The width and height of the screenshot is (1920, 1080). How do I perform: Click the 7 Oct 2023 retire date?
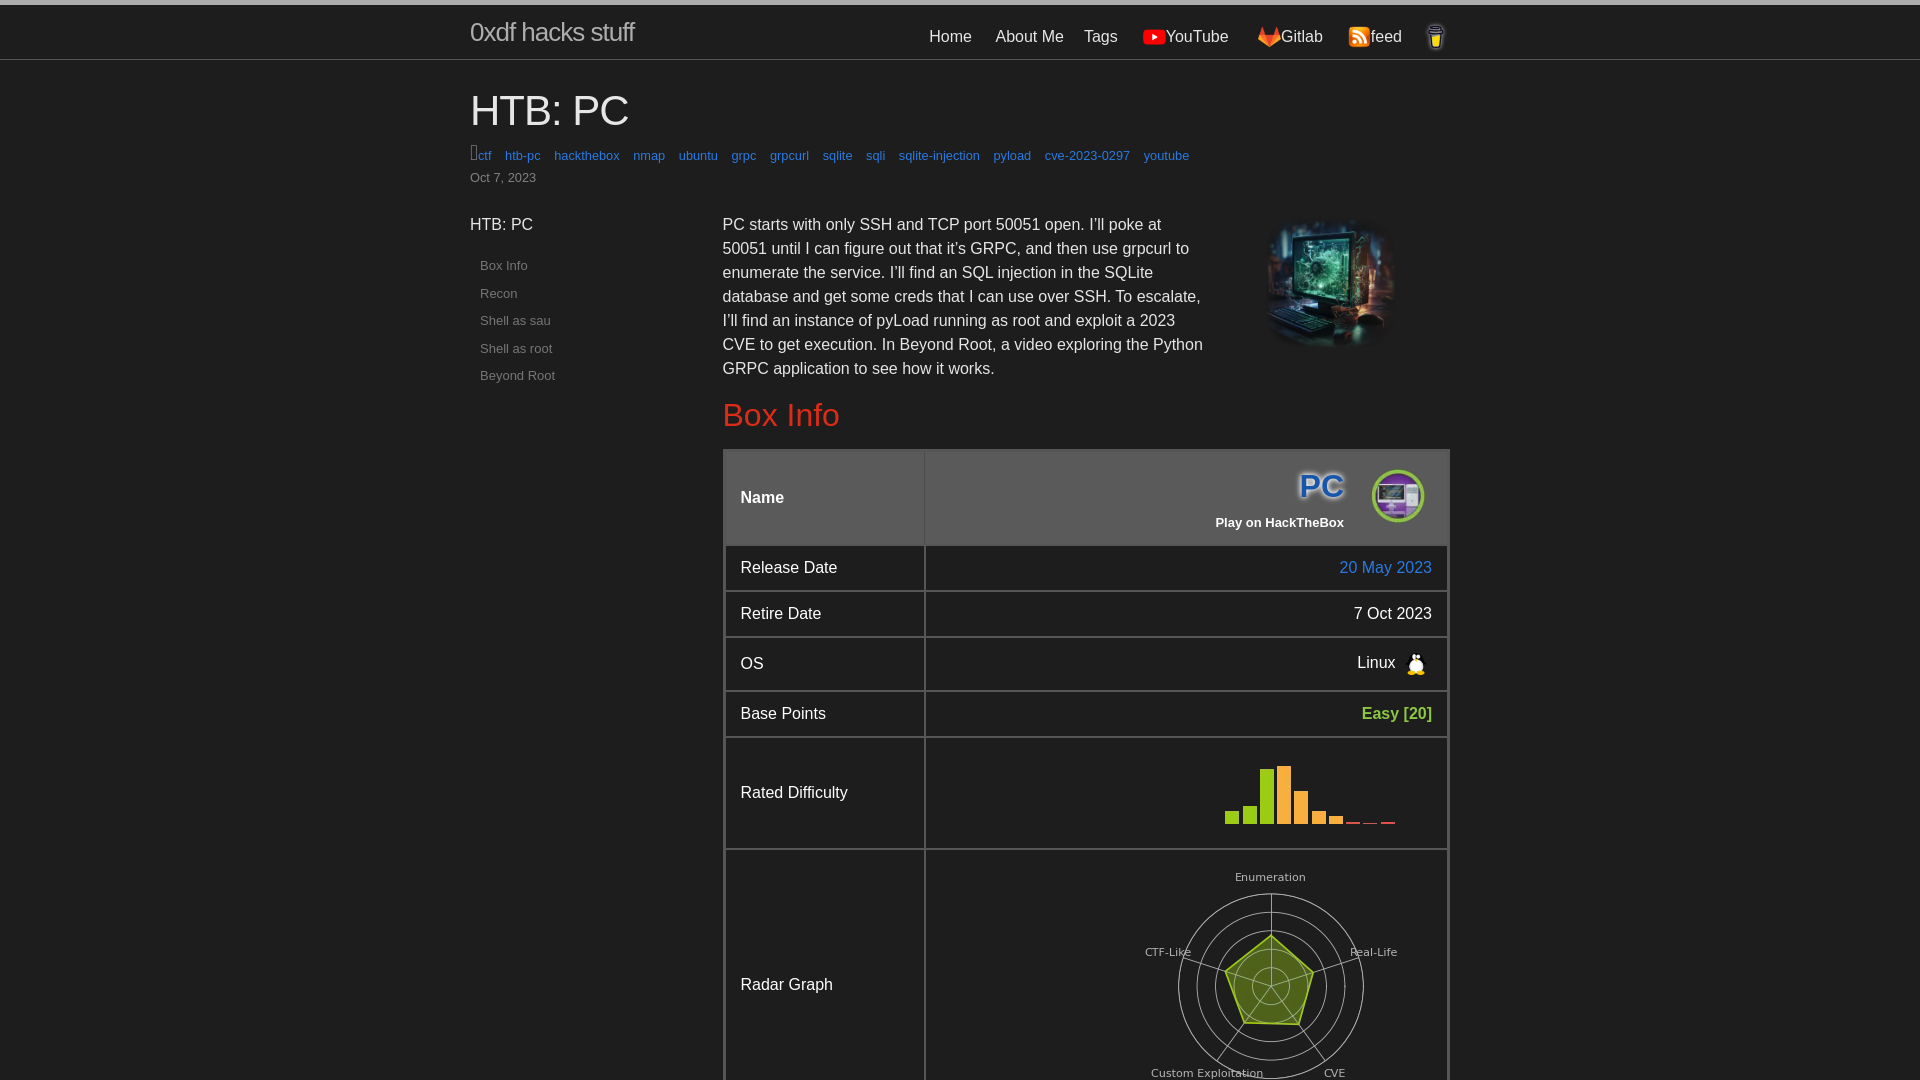pos(1392,614)
